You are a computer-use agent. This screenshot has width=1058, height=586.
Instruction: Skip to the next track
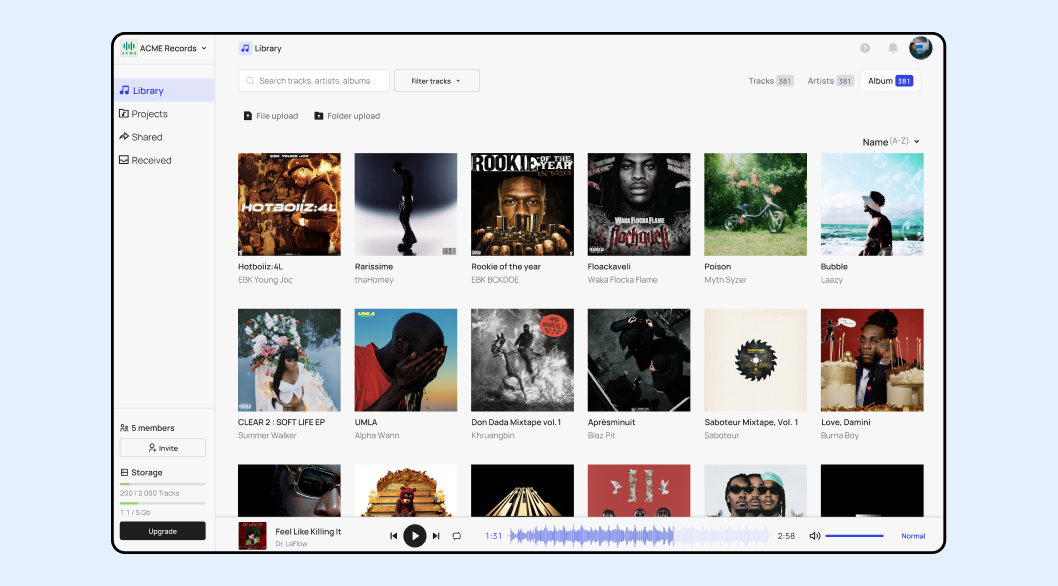pos(436,536)
